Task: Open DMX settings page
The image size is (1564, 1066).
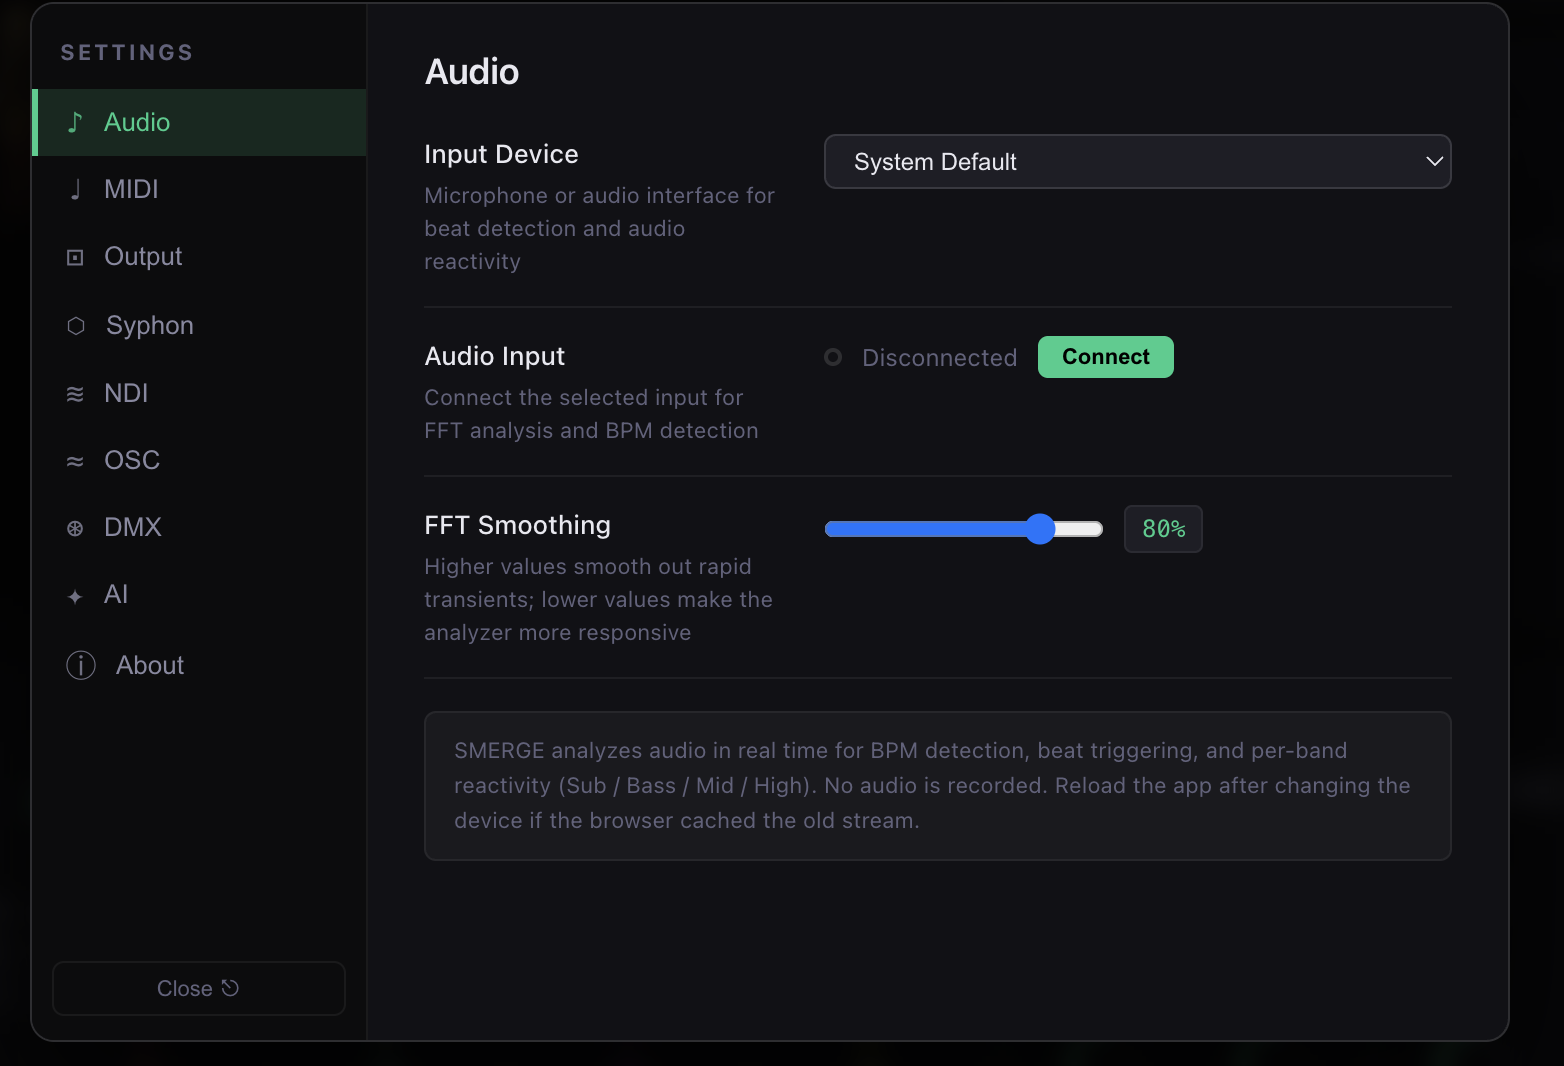Action: (200, 528)
